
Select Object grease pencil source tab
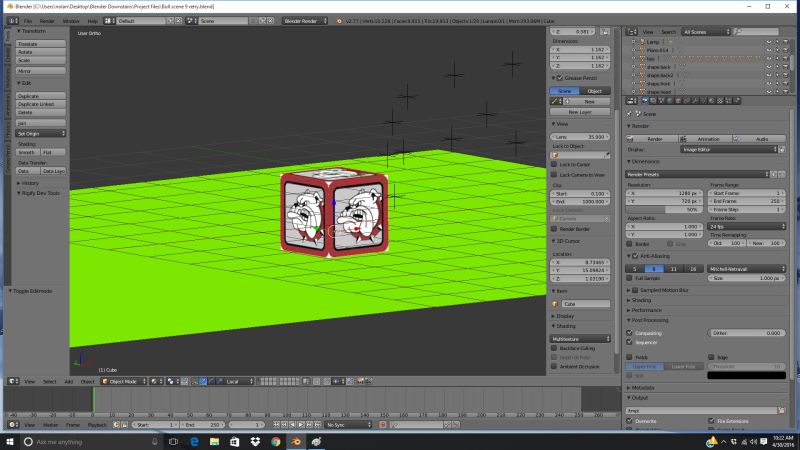pos(595,91)
